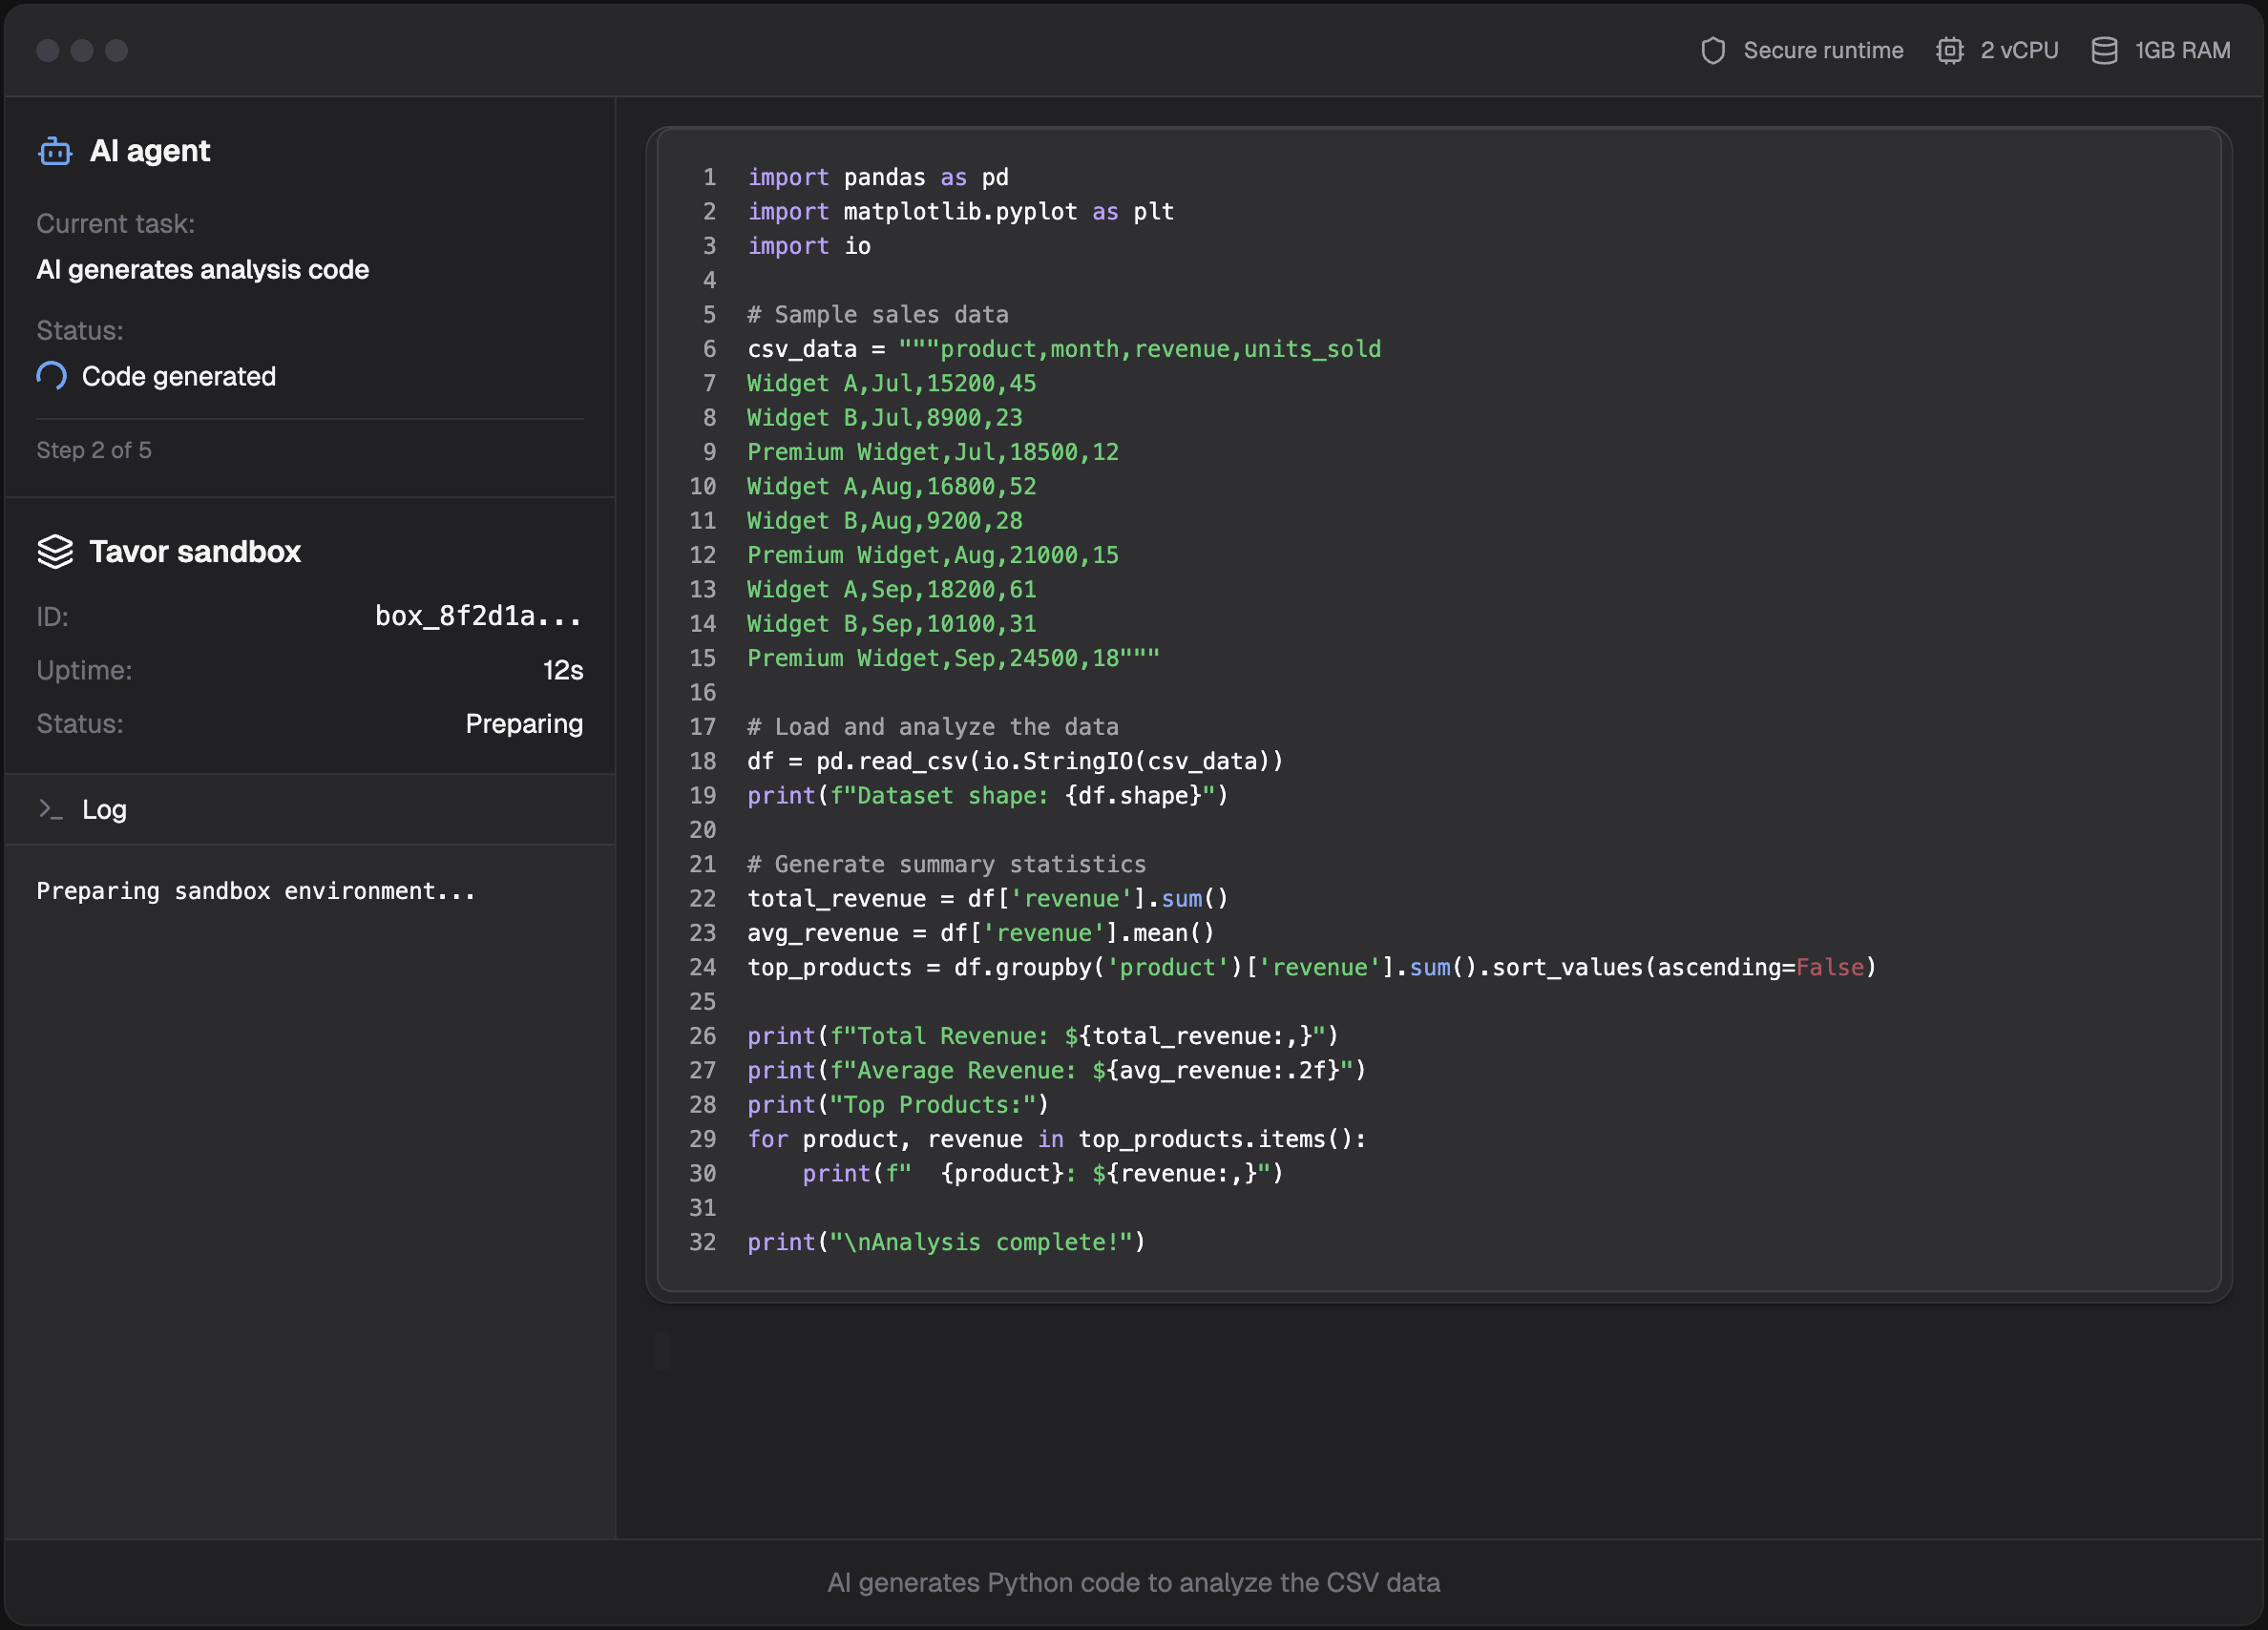Click the 'Average Revenue' print statement
The width and height of the screenshot is (2268, 1630).
(1057, 1070)
